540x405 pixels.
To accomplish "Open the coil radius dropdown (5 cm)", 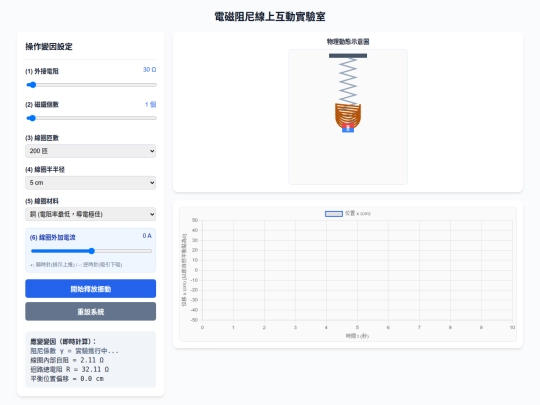I will [91, 183].
